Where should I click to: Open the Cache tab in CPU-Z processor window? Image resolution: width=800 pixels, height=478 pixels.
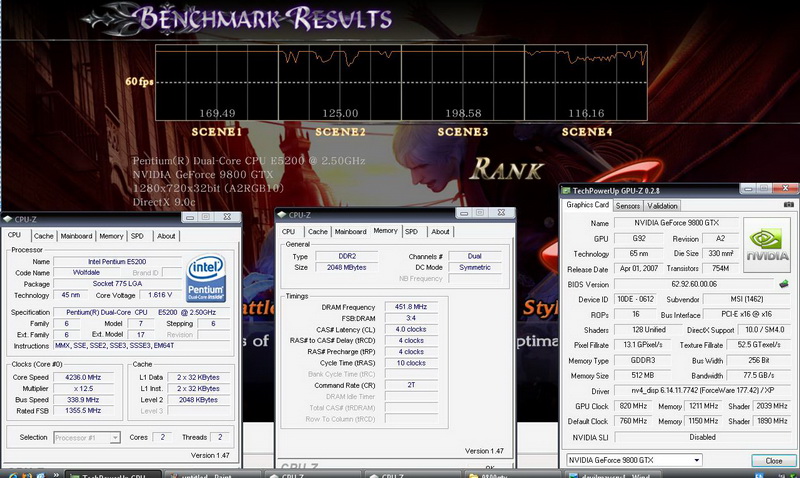tap(43, 236)
